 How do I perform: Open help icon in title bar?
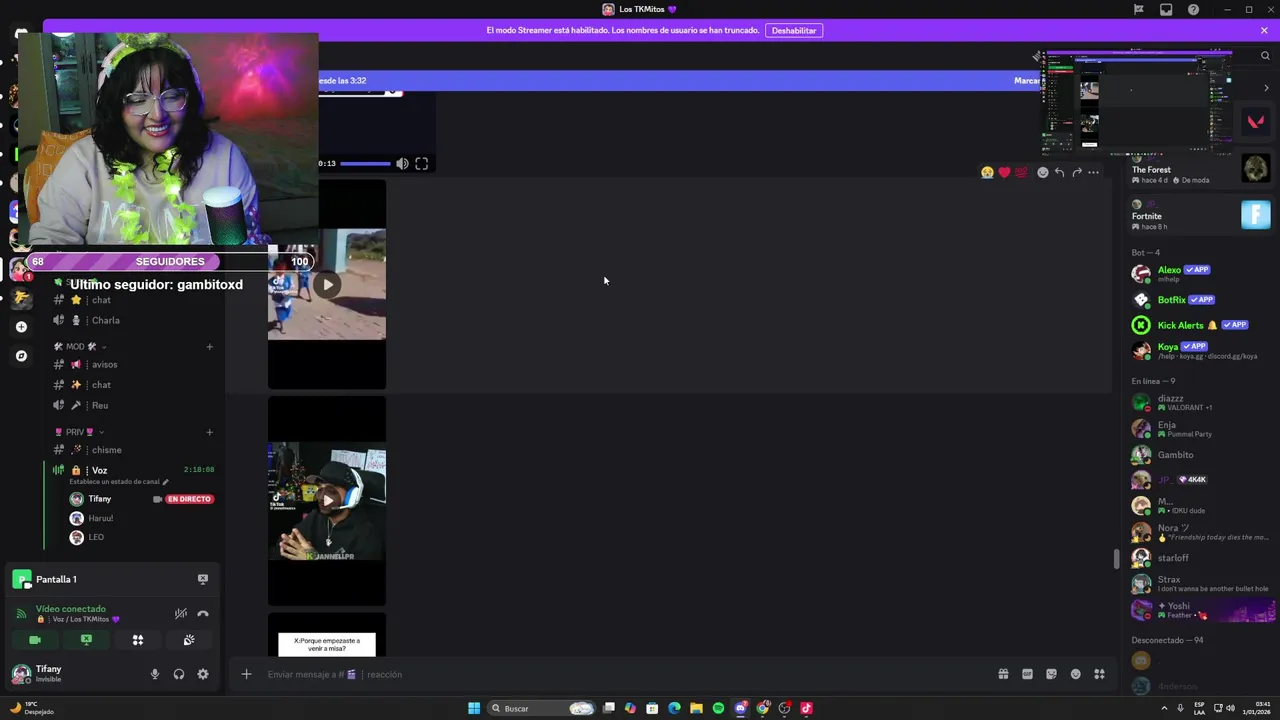(1193, 9)
